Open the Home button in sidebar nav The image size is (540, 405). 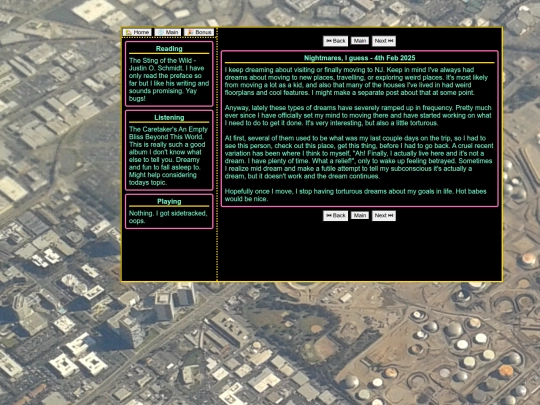[x=137, y=32]
